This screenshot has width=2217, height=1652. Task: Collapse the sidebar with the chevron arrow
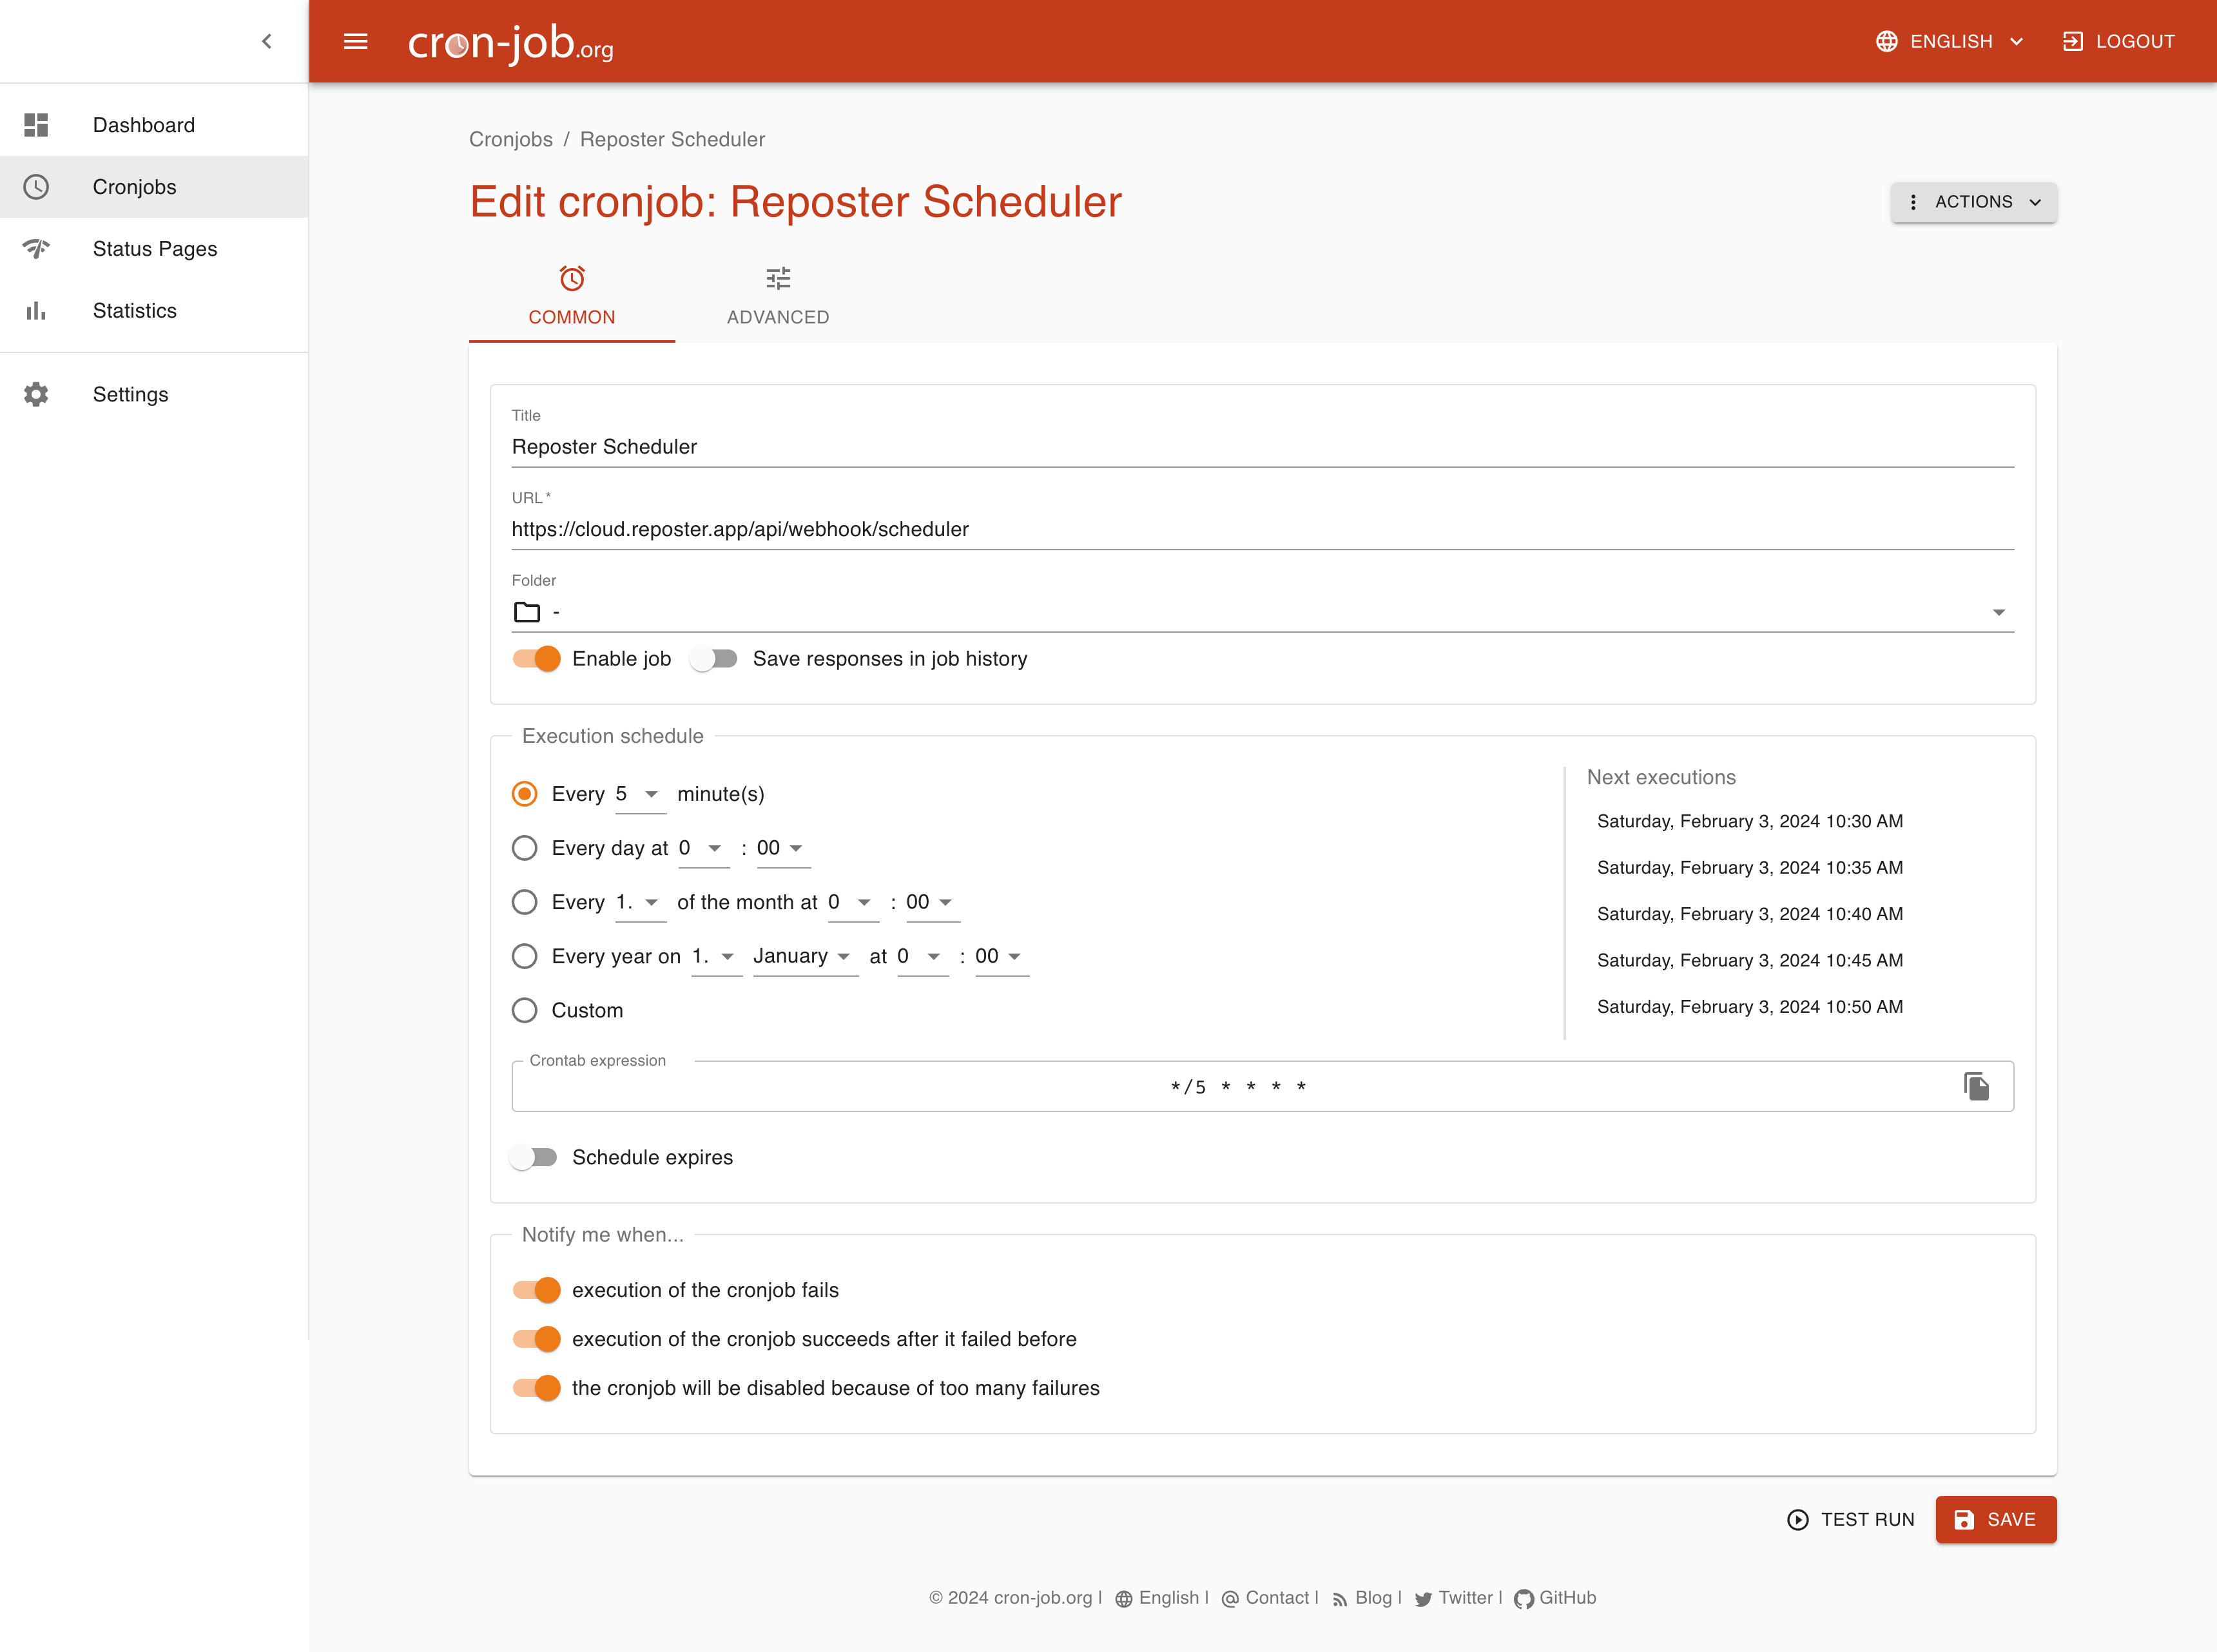tap(266, 41)
